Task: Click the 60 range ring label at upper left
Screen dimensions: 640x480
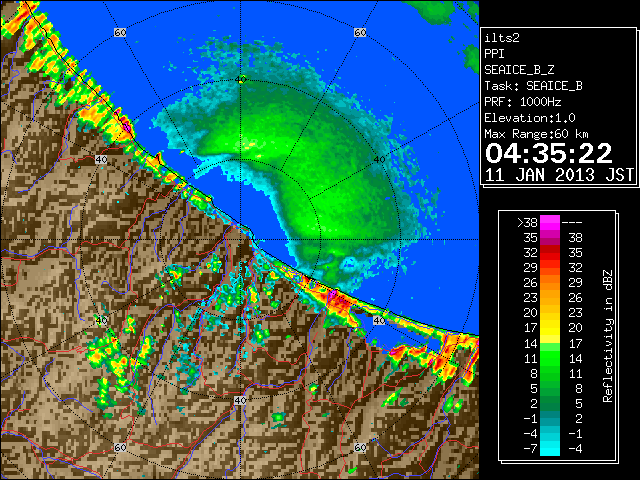Action: click(120, 32)
